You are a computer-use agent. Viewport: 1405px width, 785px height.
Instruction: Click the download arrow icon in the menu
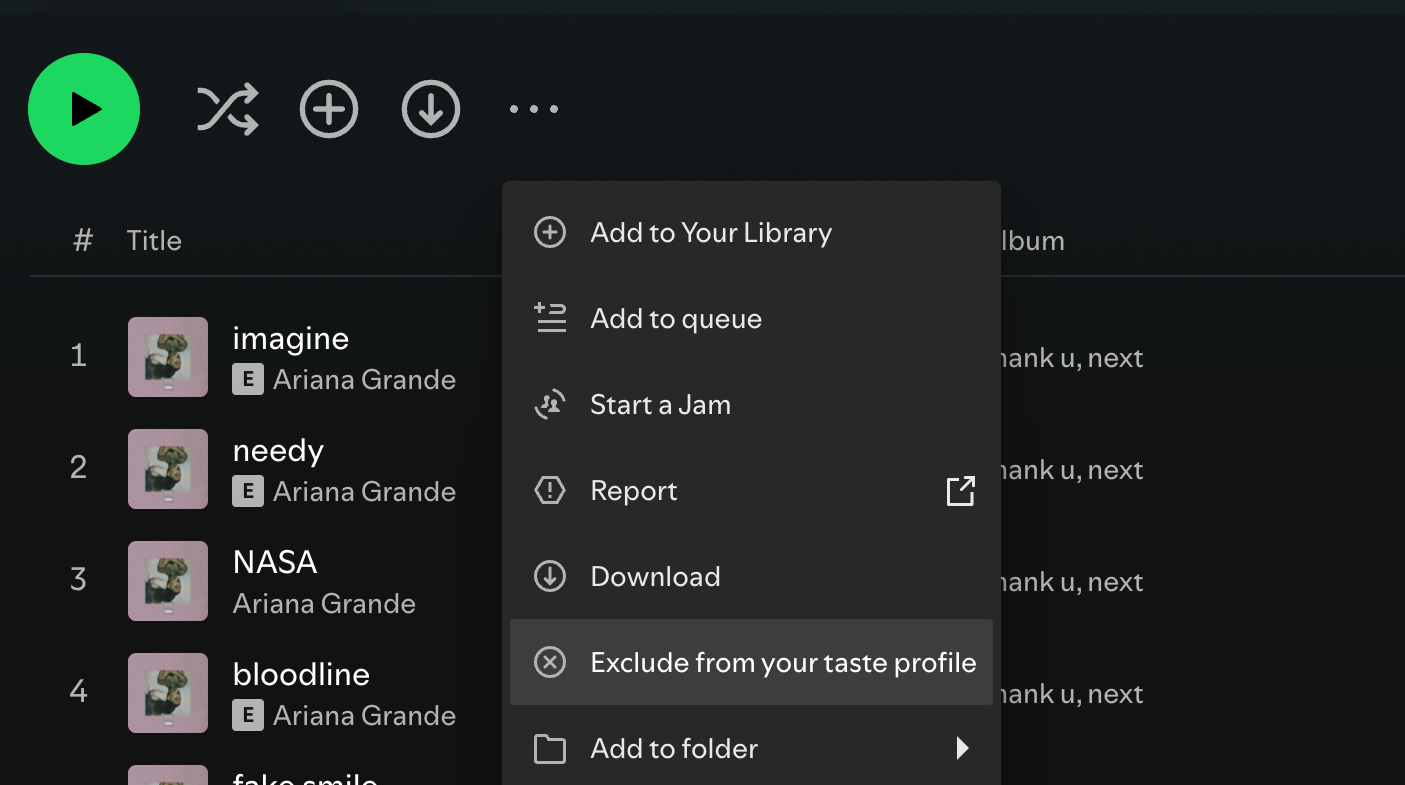[550, 577]
